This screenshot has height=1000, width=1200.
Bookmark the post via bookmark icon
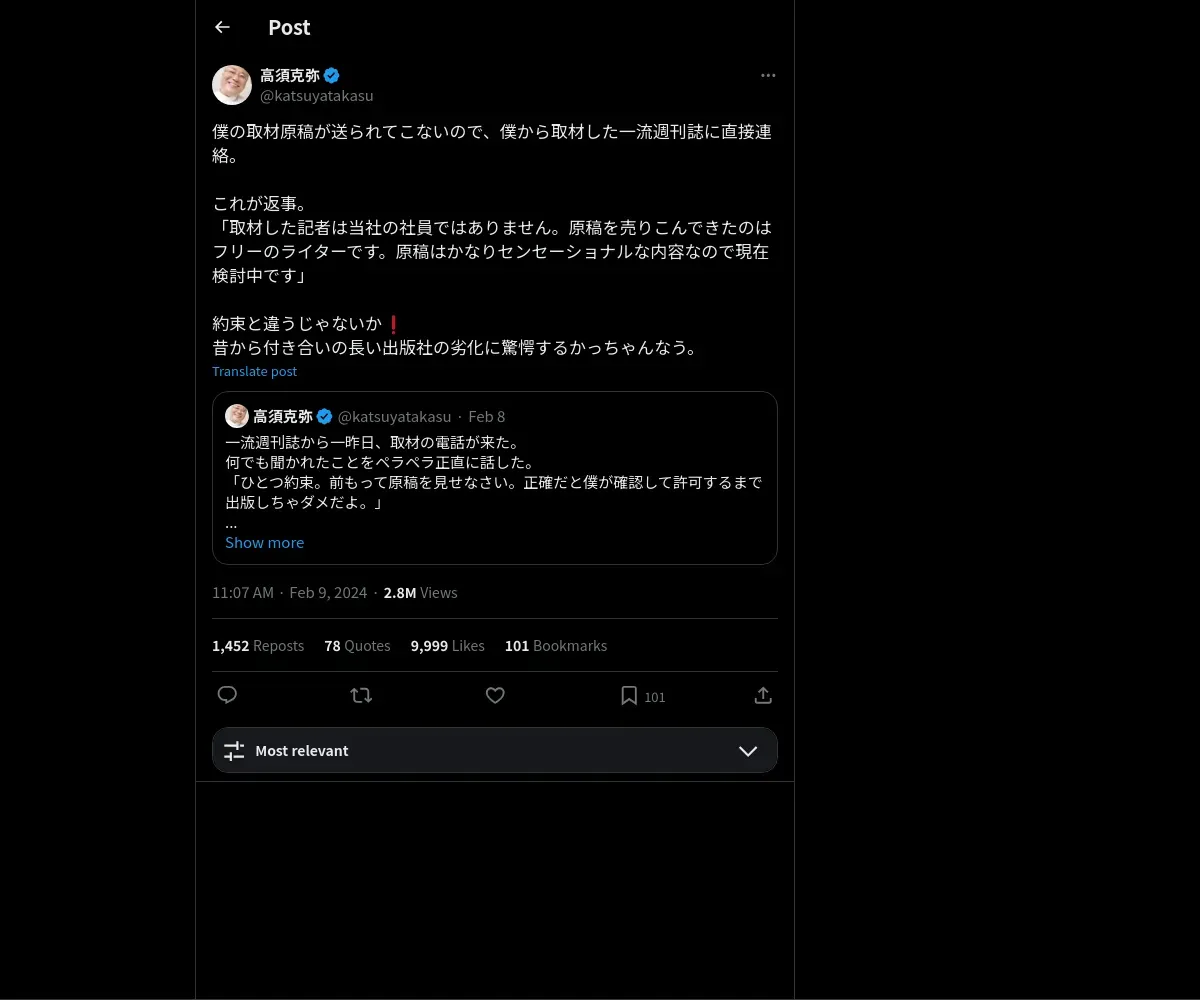[x=629, y=695]
